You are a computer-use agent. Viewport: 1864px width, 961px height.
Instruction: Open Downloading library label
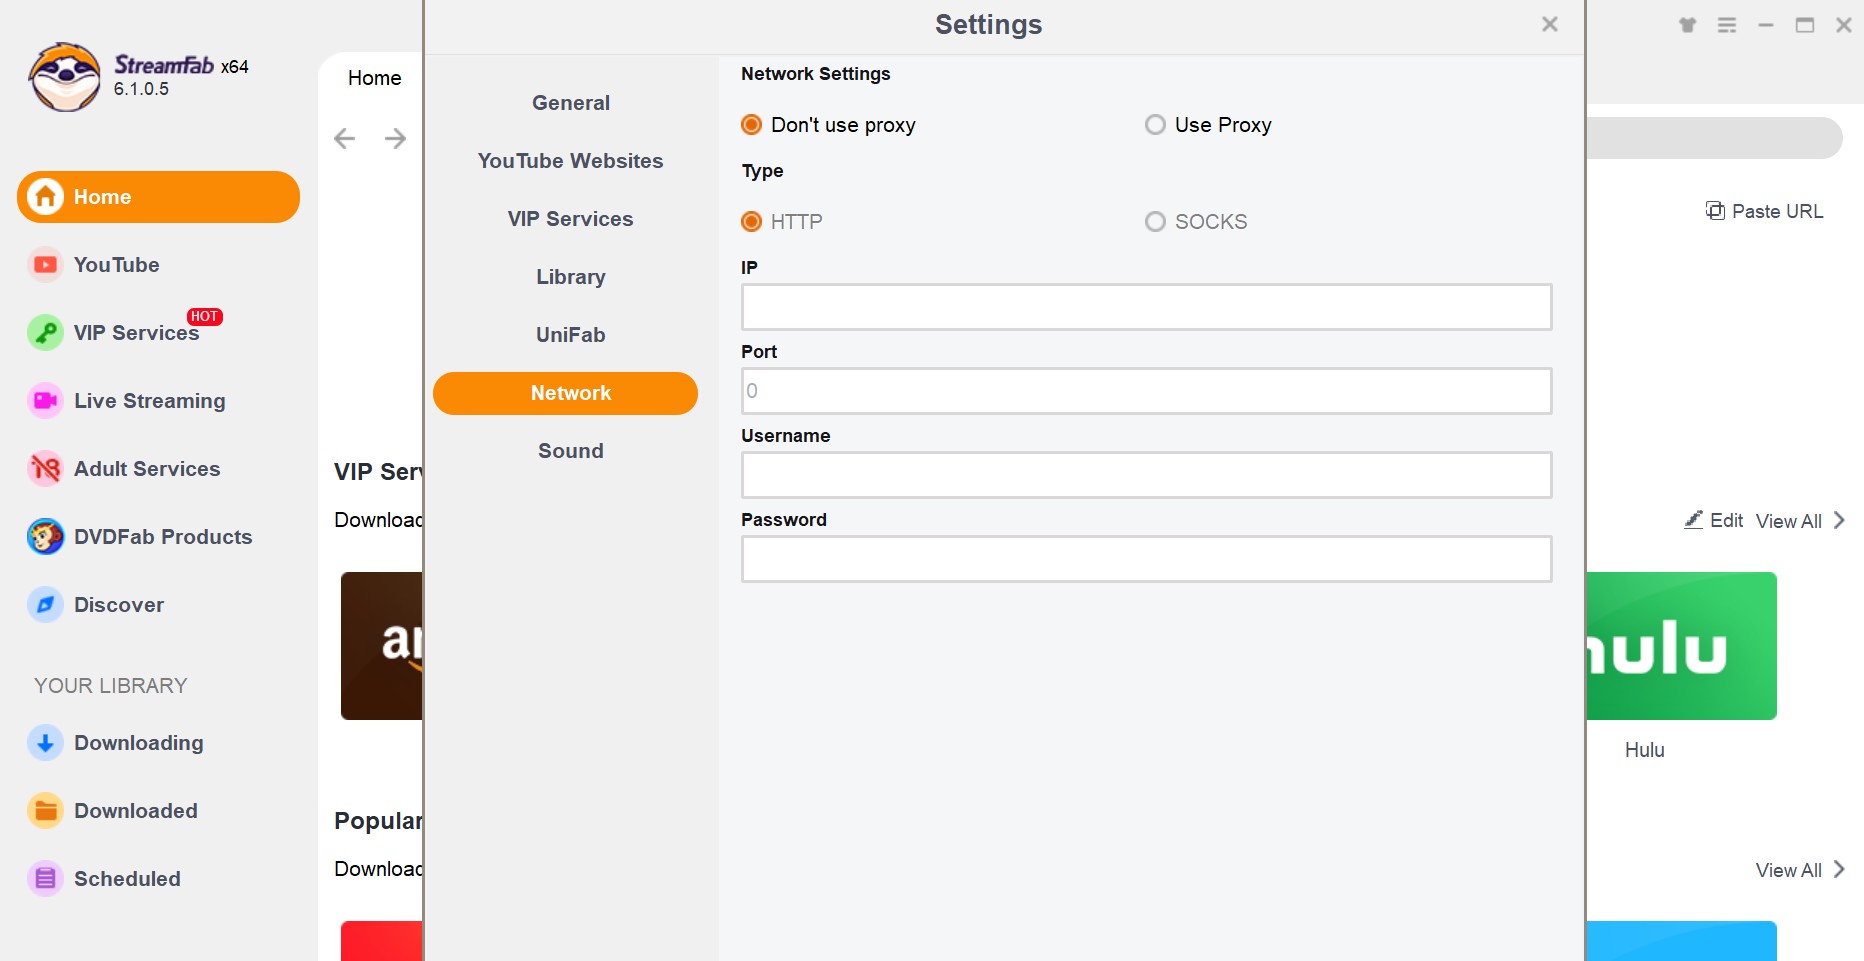(x=139, y=743)
